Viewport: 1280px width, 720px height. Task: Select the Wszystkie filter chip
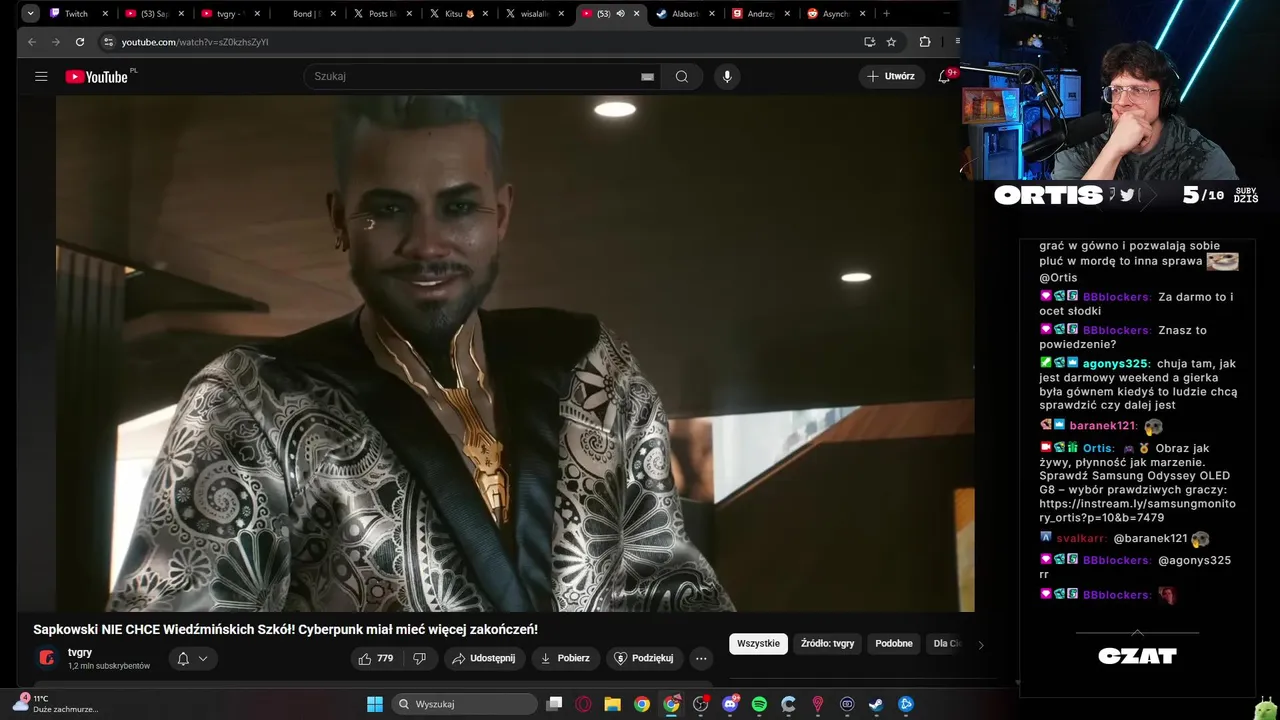[x=758, y=644]
